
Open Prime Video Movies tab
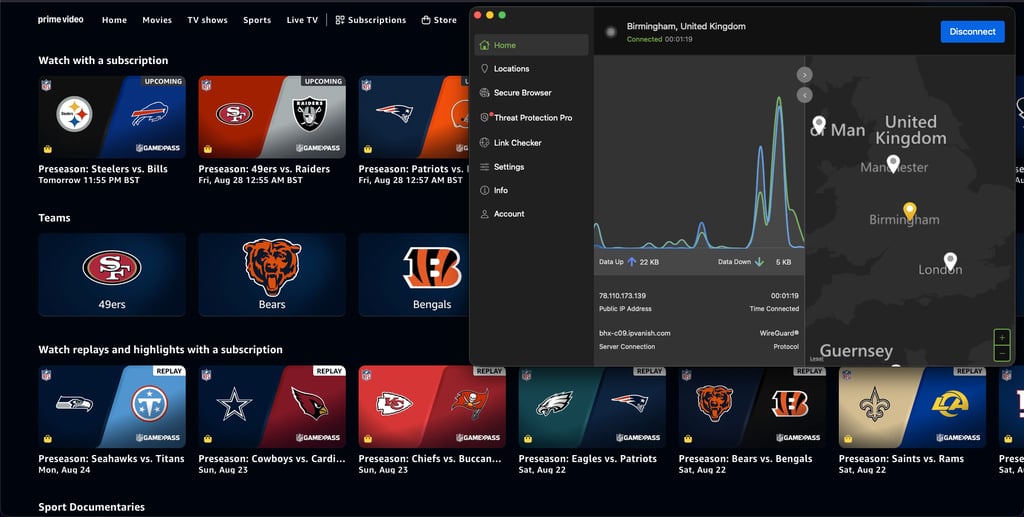[x=157, y=20]
